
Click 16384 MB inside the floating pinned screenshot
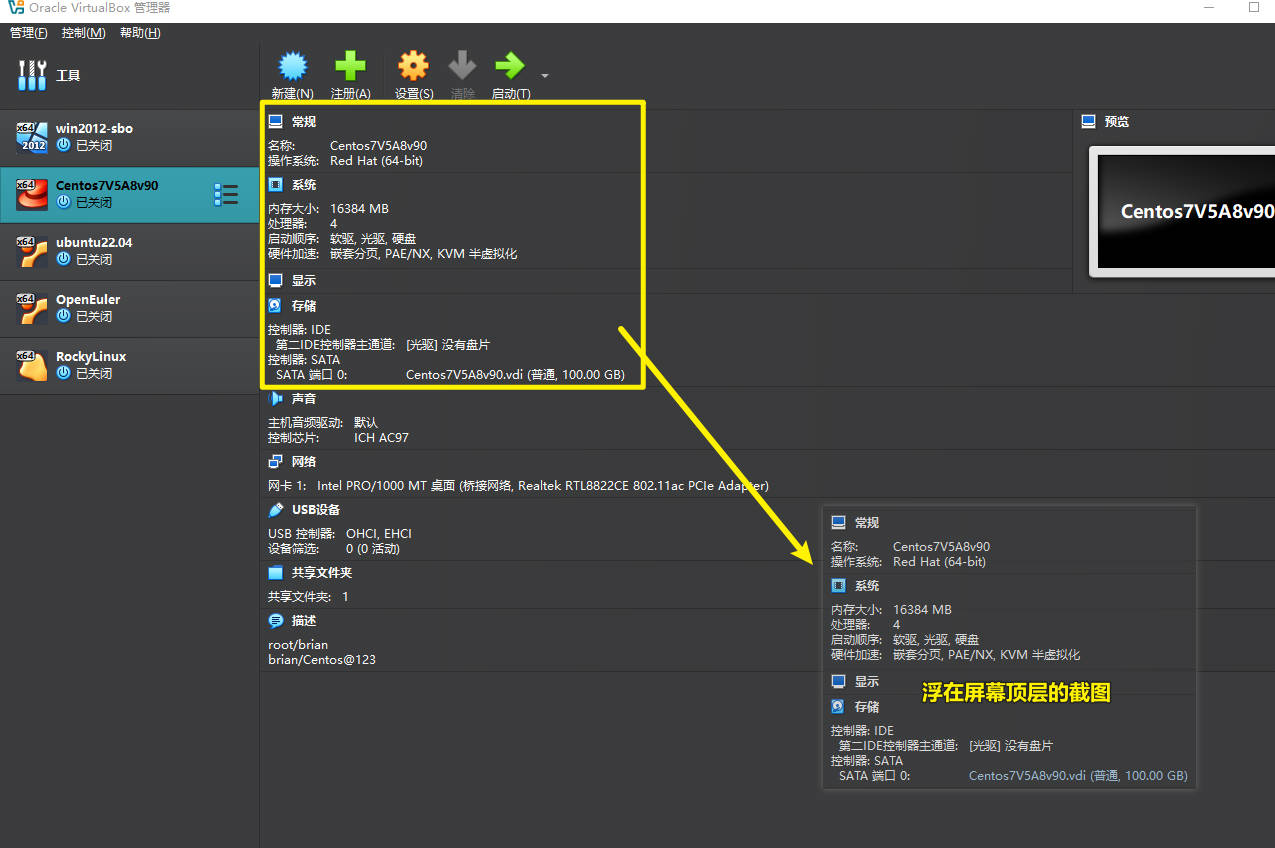[922, 610]
